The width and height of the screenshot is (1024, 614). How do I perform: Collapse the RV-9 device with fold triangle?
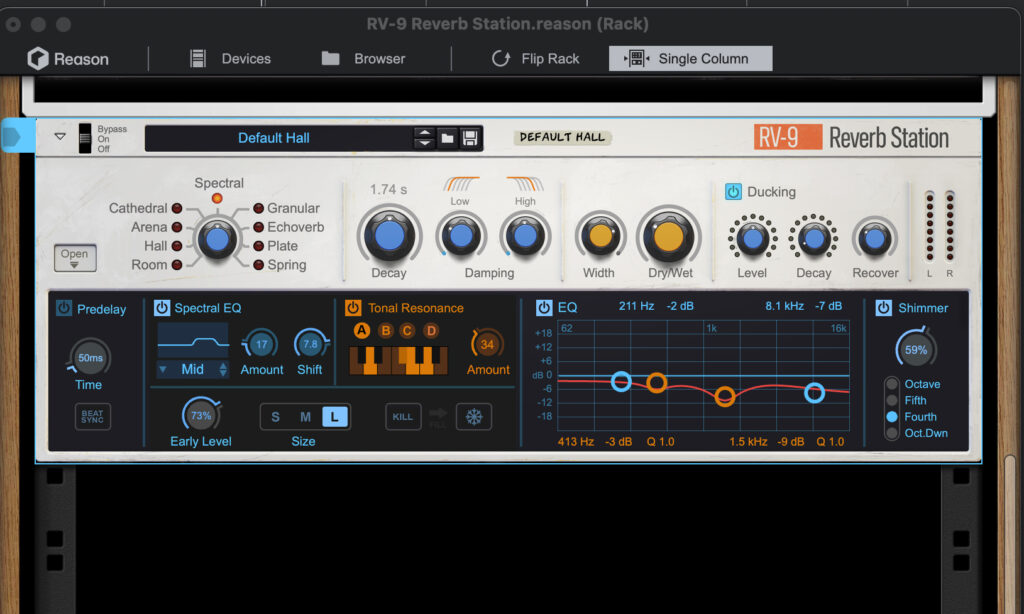pyautogui.click(x=60, y=137)
